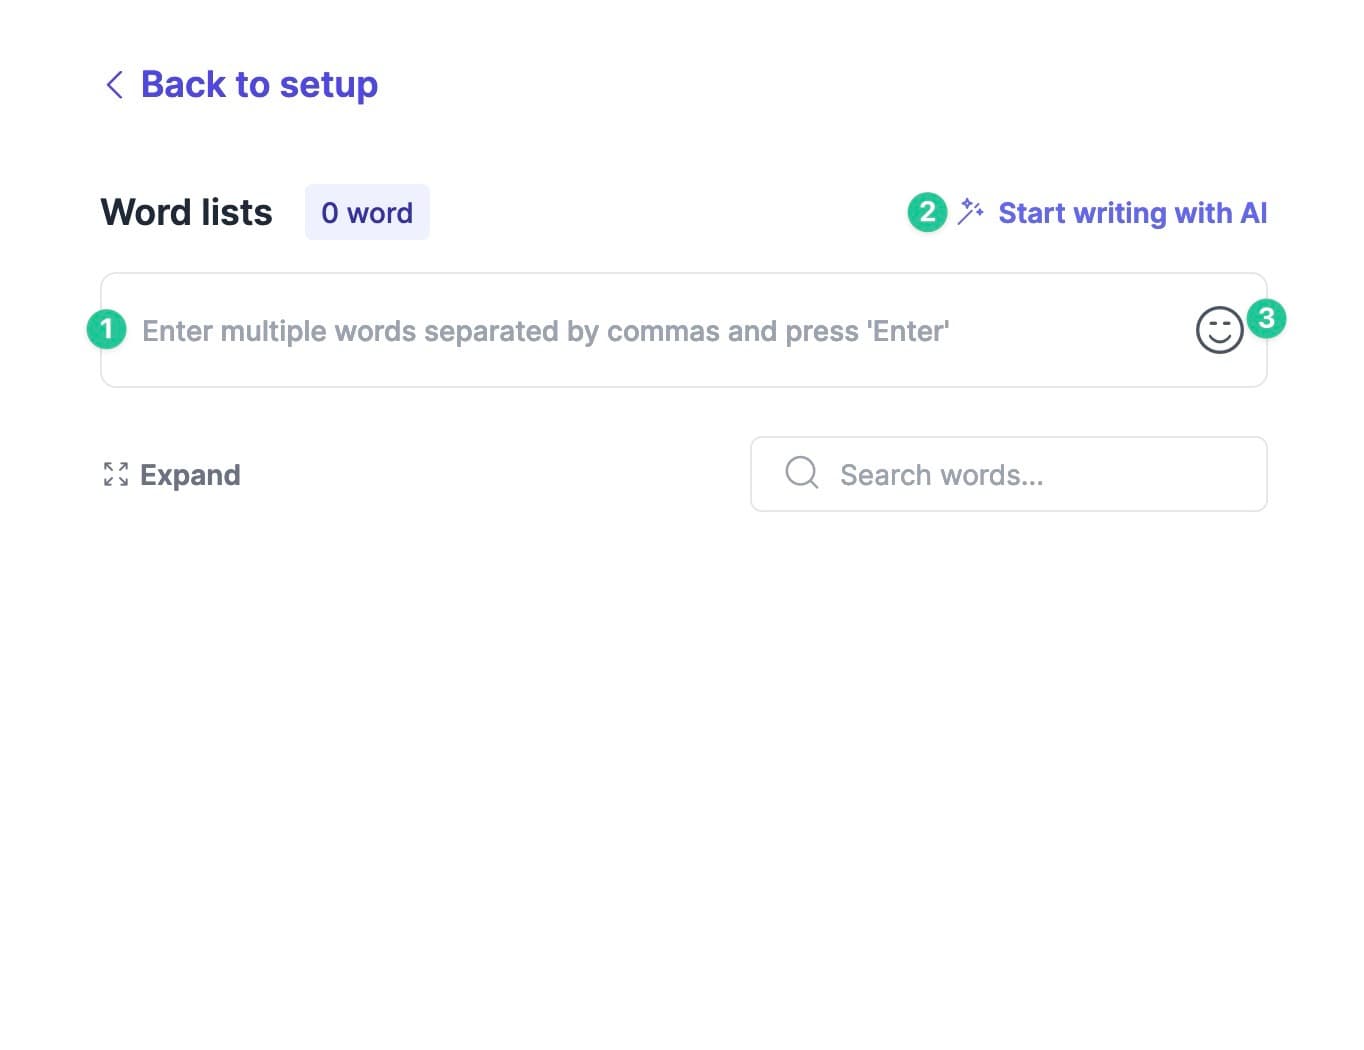This screenshot has height=1050, width=1364.
Task: Click the Expand arrows icon
Action: pyautogui.click(x=116, y=474)
